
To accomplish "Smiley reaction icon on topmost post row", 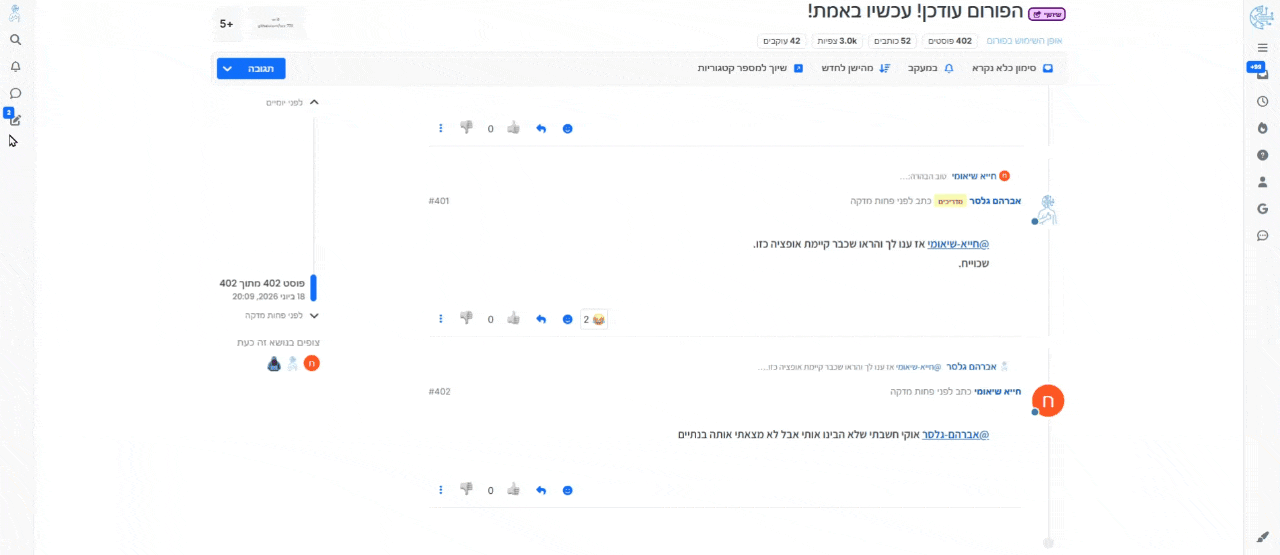I will (x=568, y=128).
